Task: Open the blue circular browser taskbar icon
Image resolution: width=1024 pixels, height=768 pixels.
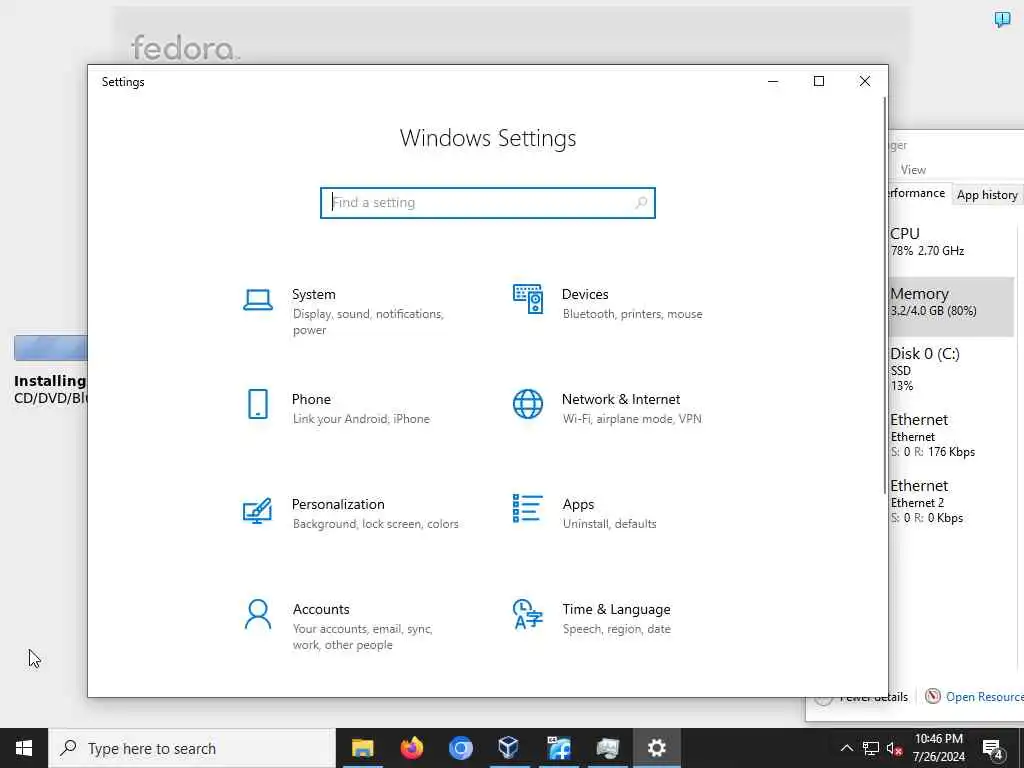Action: coord(460,748)
